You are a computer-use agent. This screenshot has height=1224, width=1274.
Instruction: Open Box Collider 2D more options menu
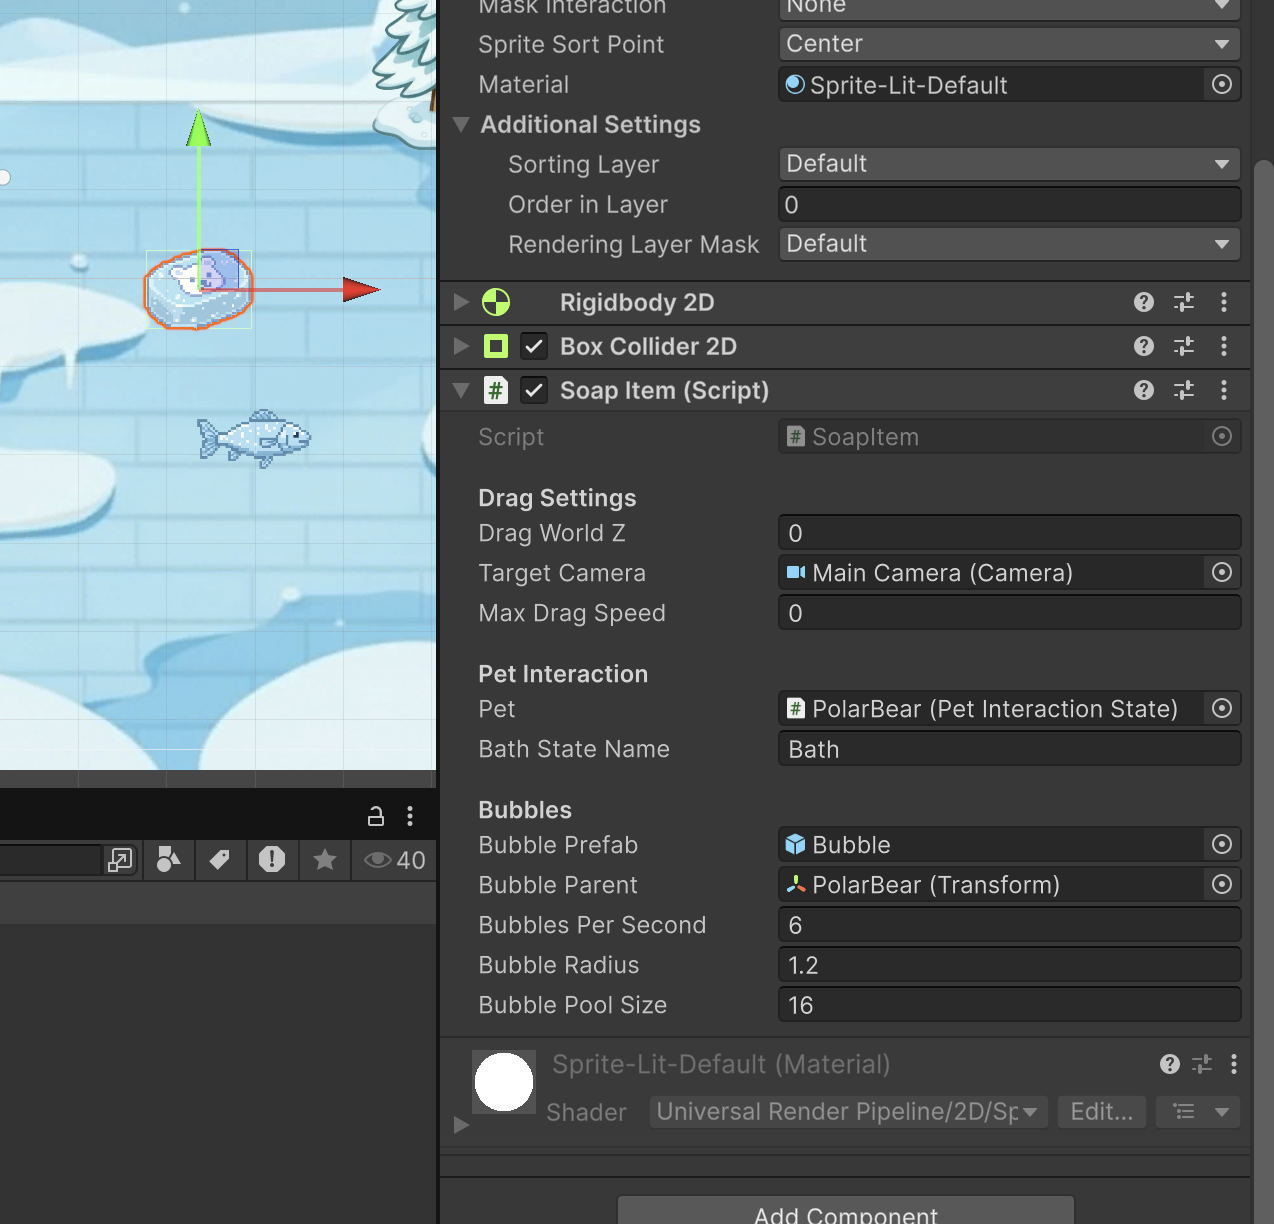click(x=1224, y=346)
